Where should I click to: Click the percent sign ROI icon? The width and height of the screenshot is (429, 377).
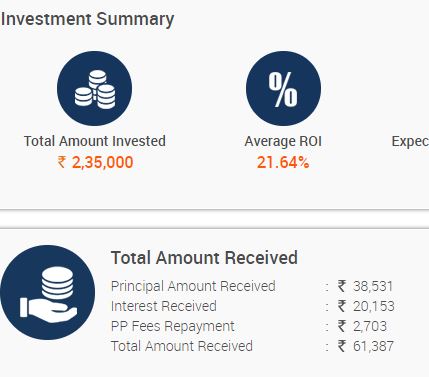(283, 88)
